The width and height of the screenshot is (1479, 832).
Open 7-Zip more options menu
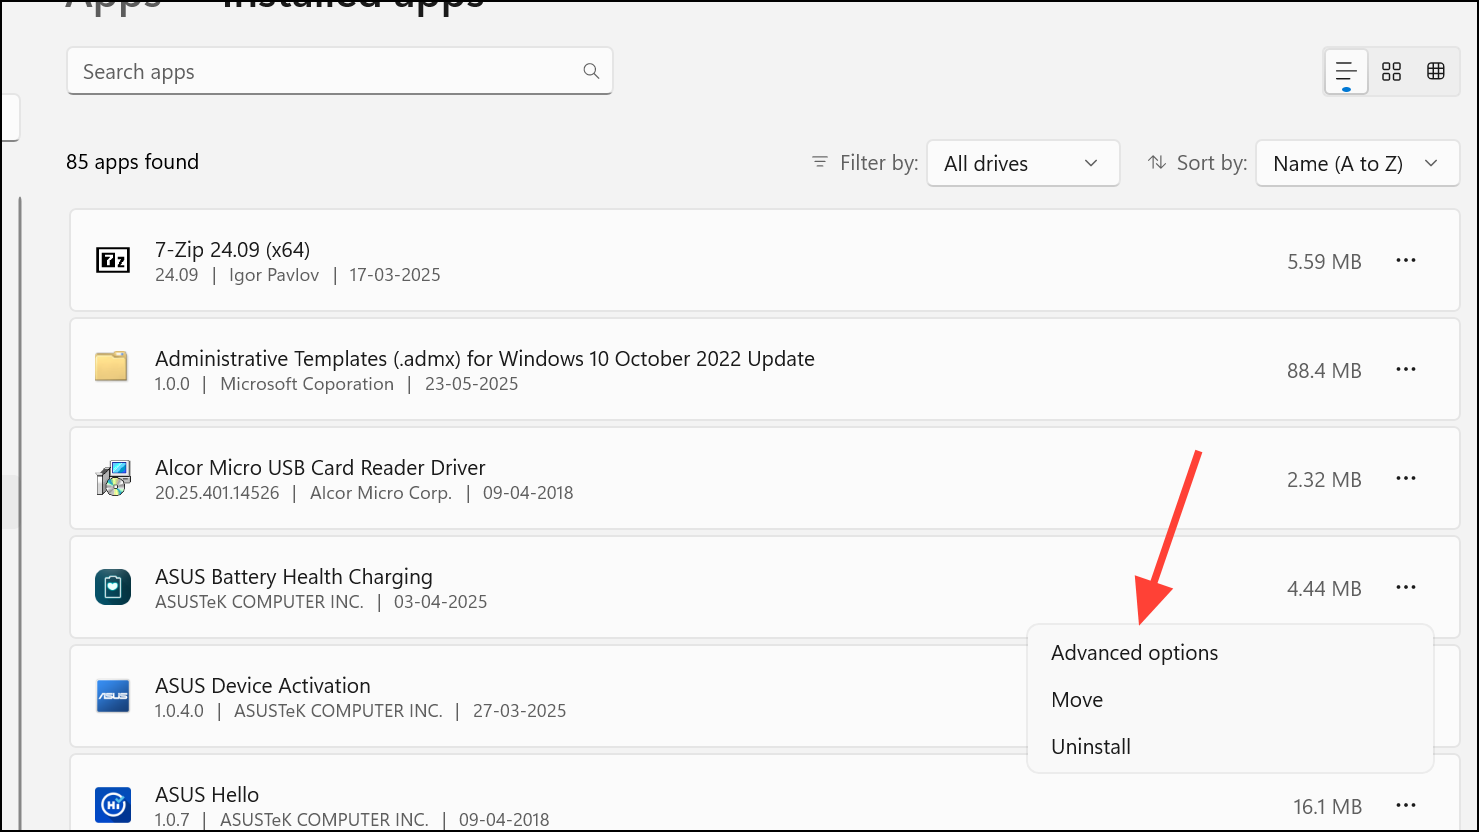(x=1405, y=260)
